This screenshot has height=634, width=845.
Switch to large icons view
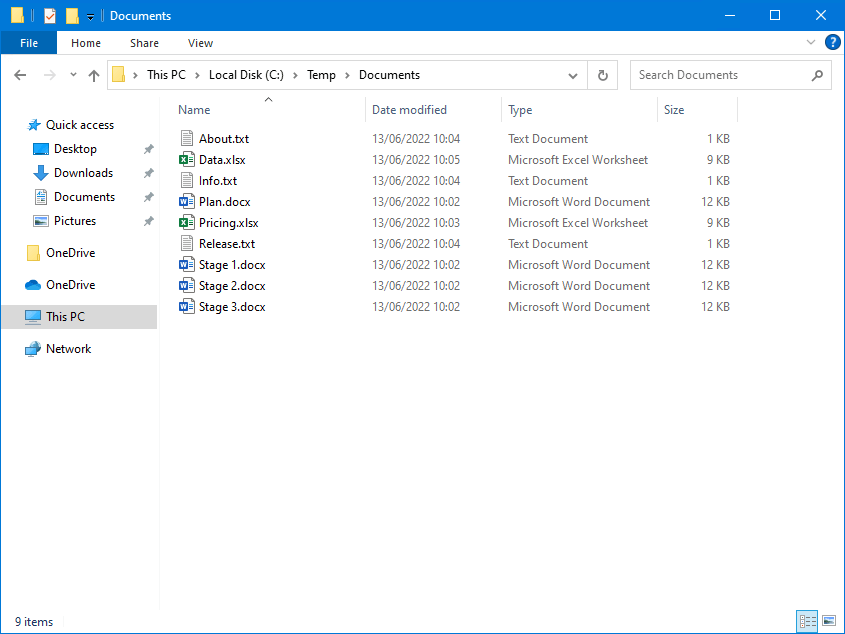828,621
